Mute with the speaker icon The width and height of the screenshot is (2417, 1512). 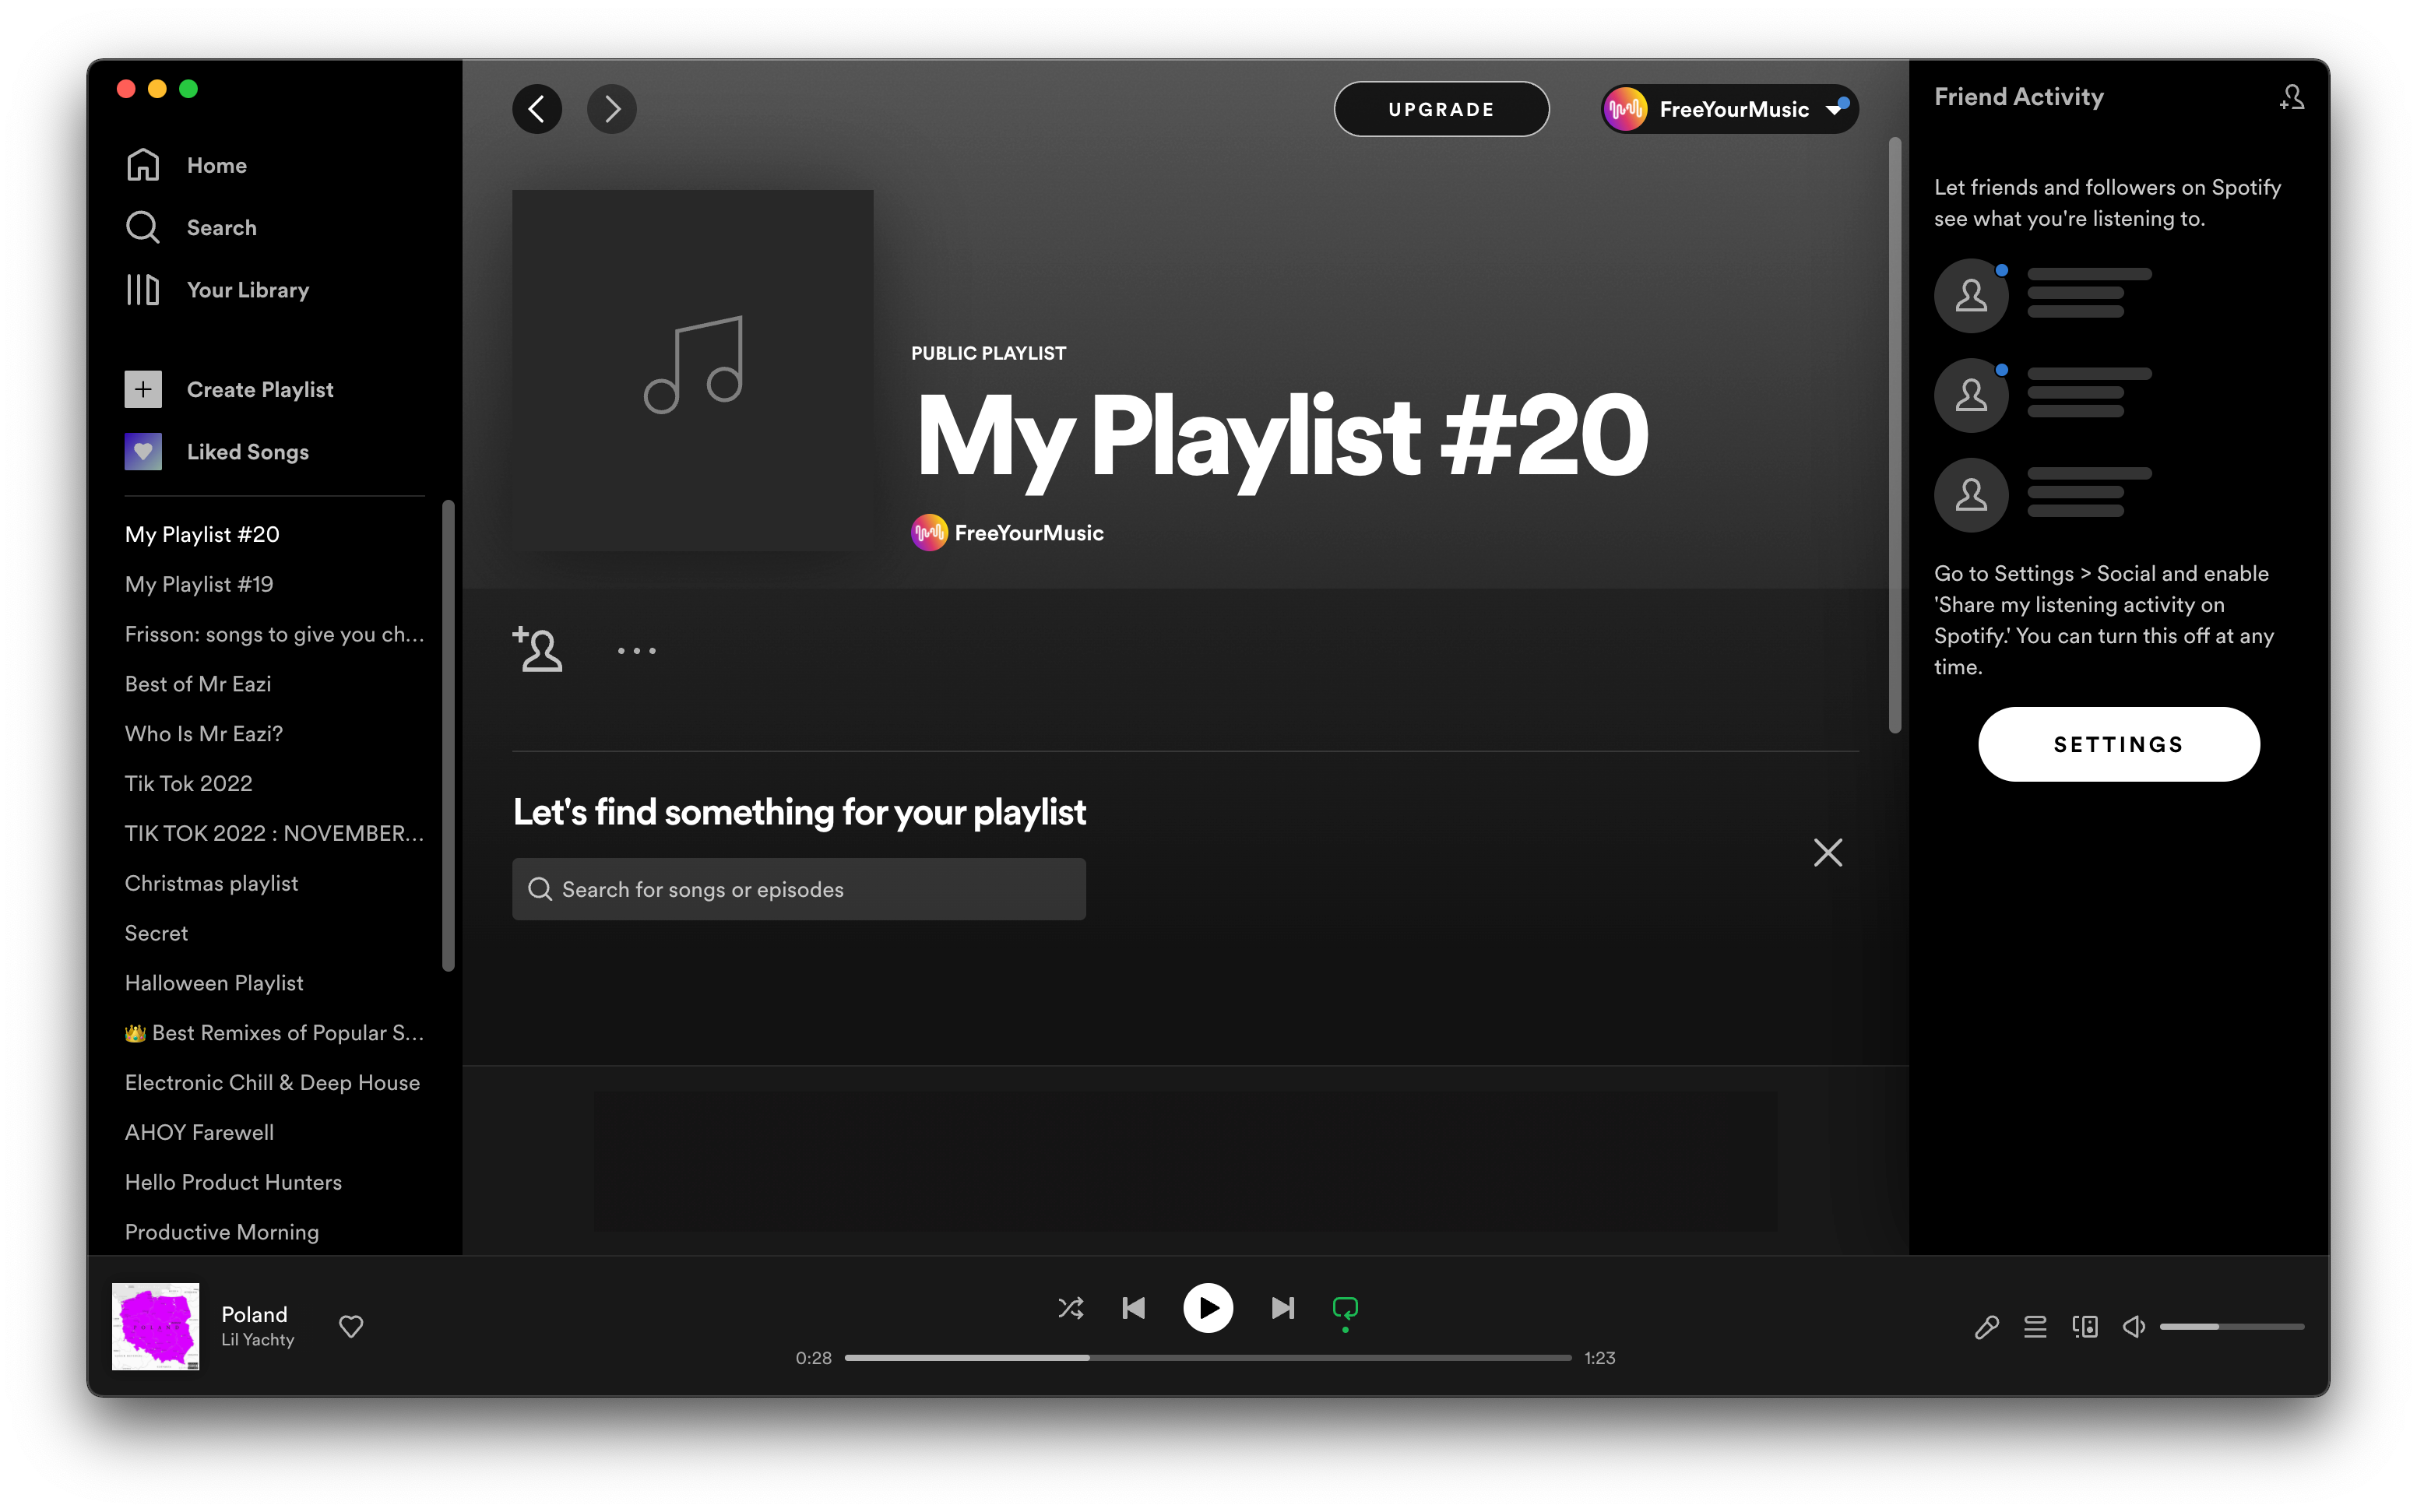coord(2133,1327)
